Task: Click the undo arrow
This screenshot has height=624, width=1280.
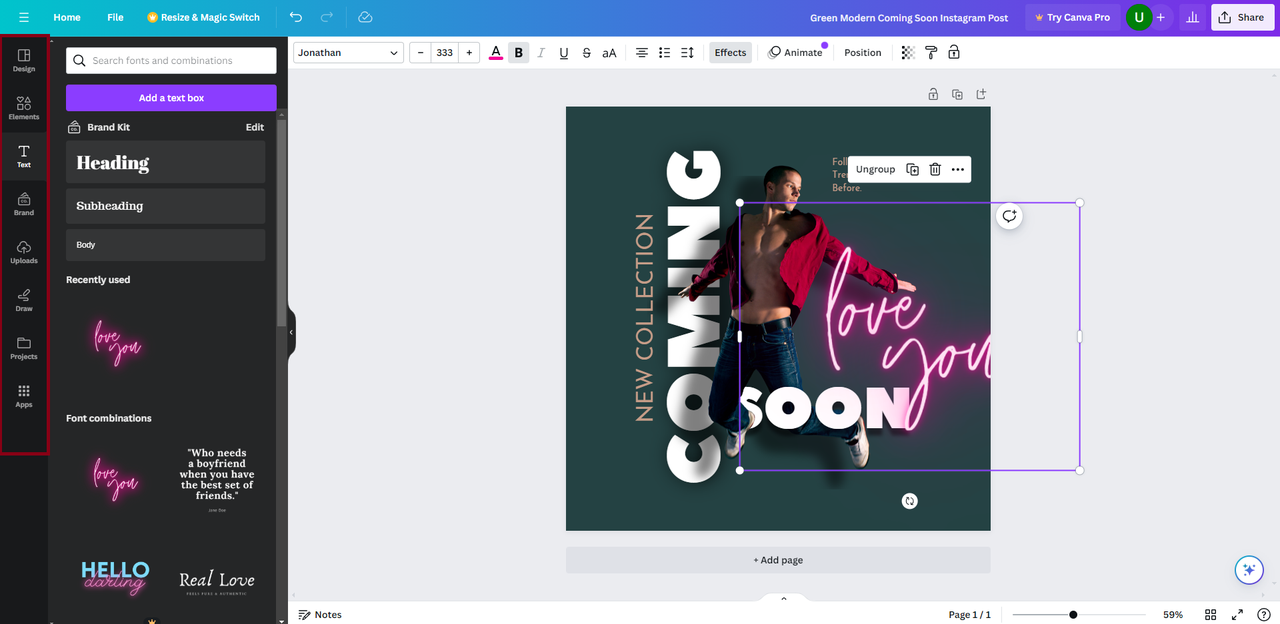Action: [295, 17]
